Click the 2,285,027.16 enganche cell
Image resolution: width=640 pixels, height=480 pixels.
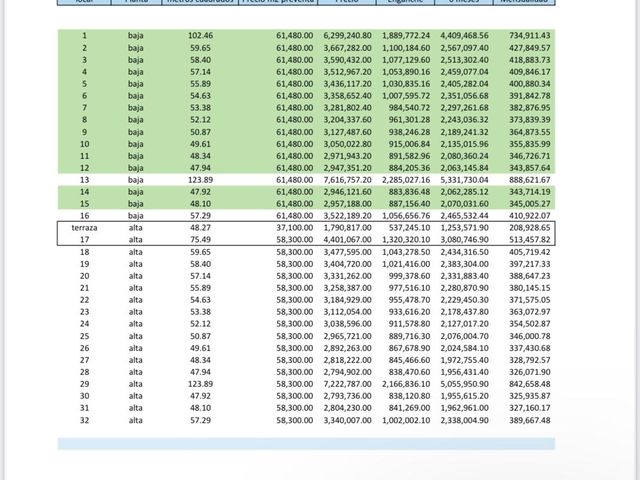tap(406, 180)
